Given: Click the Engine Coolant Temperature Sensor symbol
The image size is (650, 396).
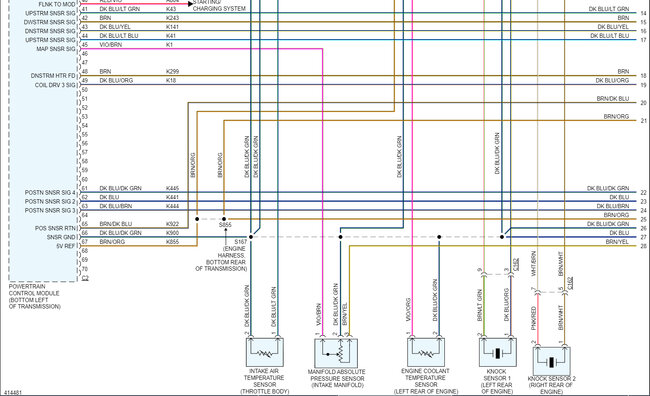Looking at the screenshot, I should click(426, 352).
